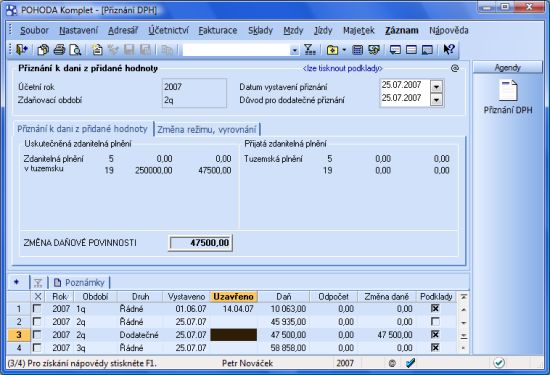Click the blue star icon above table
Screen dimensions: 550x375
point(16,282)
